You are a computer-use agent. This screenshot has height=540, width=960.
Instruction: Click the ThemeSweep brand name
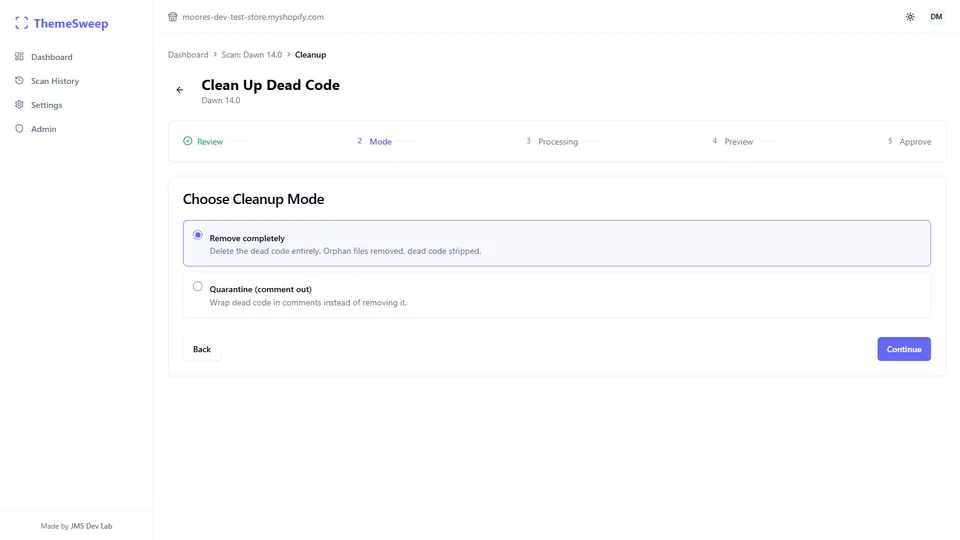(71, 23)
